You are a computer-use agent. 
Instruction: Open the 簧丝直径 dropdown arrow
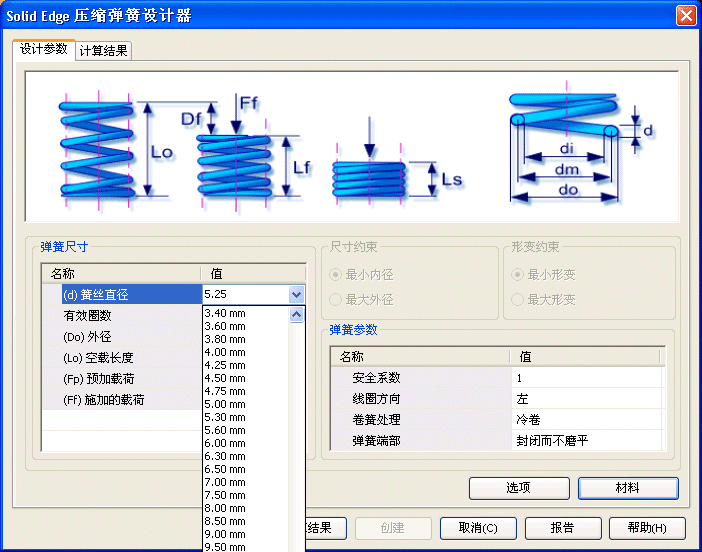tap(296, 295)
